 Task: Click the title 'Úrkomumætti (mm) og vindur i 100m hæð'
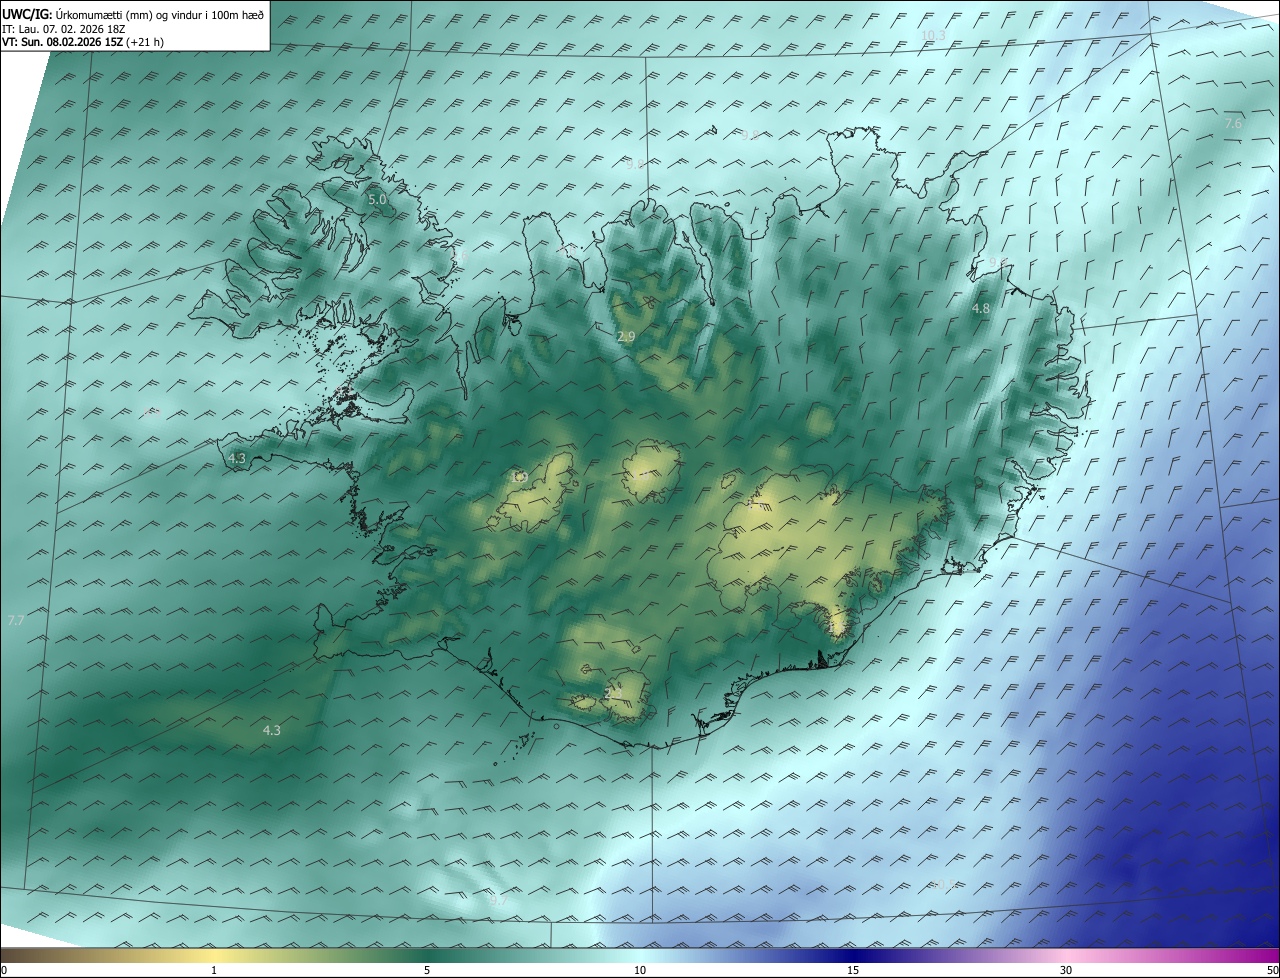[159, 14]
